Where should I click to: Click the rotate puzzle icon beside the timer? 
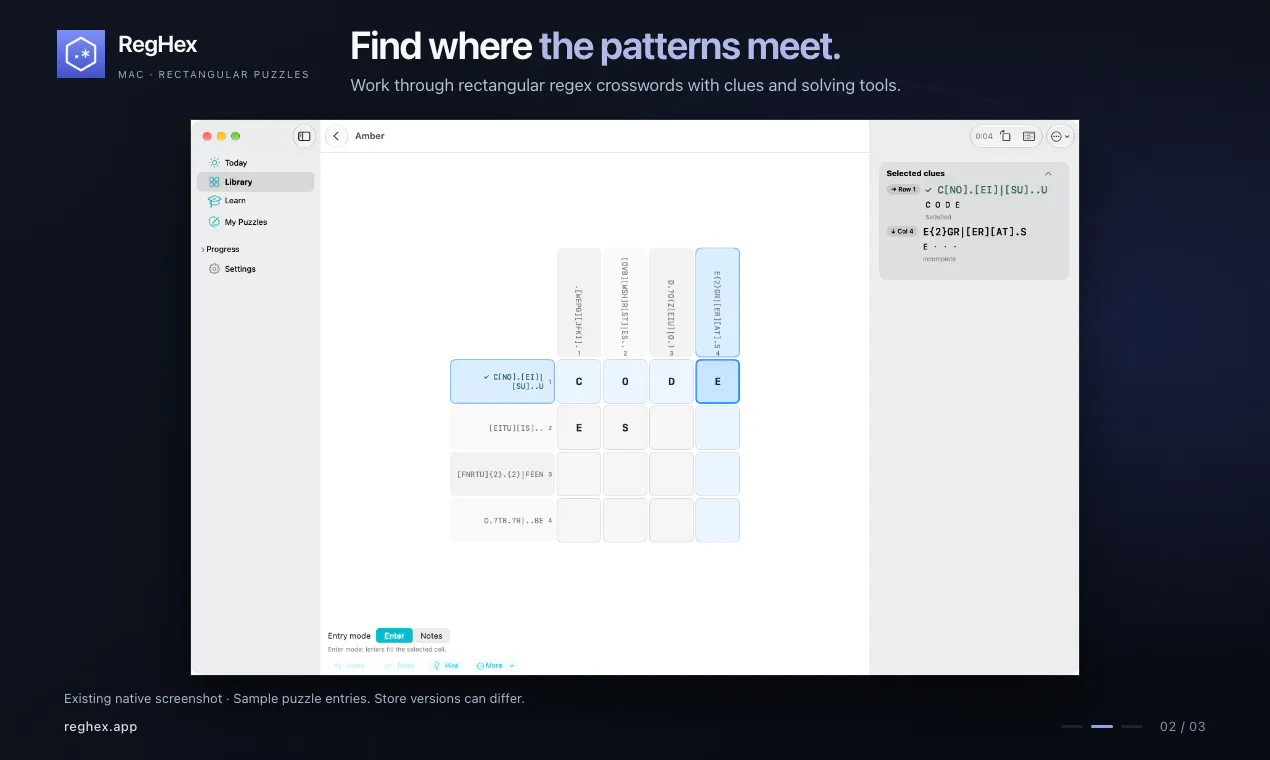click(x=1006, y=136)
